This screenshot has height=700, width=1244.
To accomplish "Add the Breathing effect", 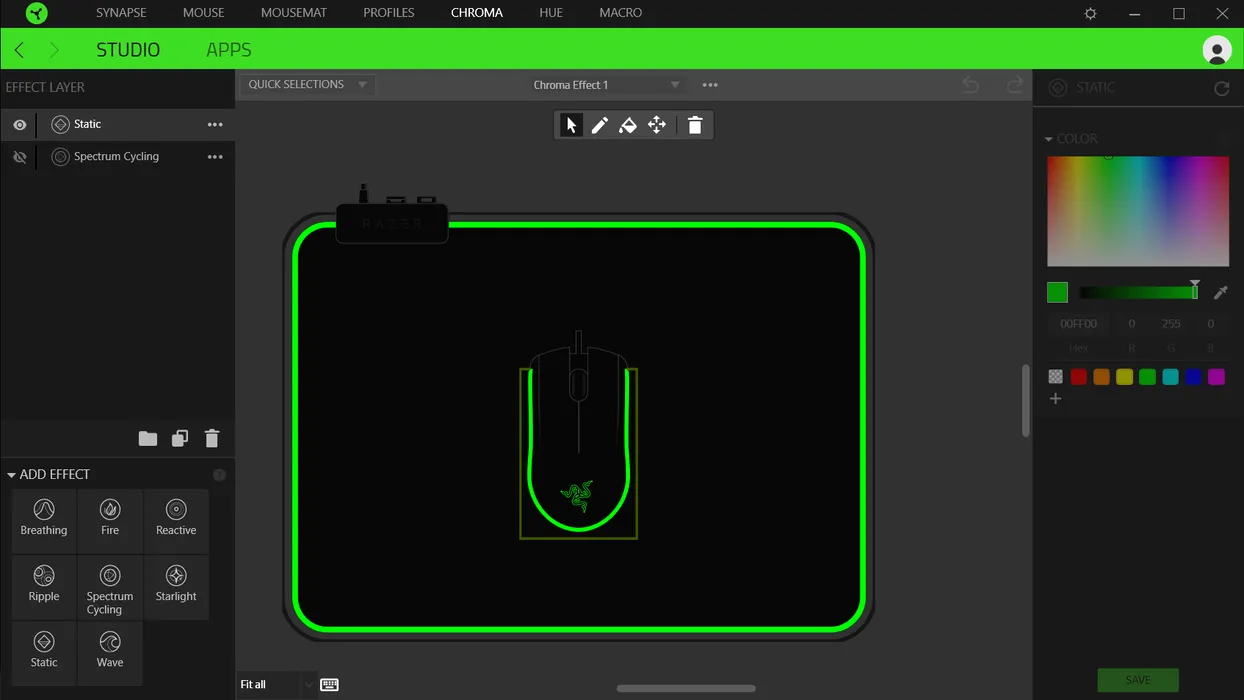I will coord(44,521).
